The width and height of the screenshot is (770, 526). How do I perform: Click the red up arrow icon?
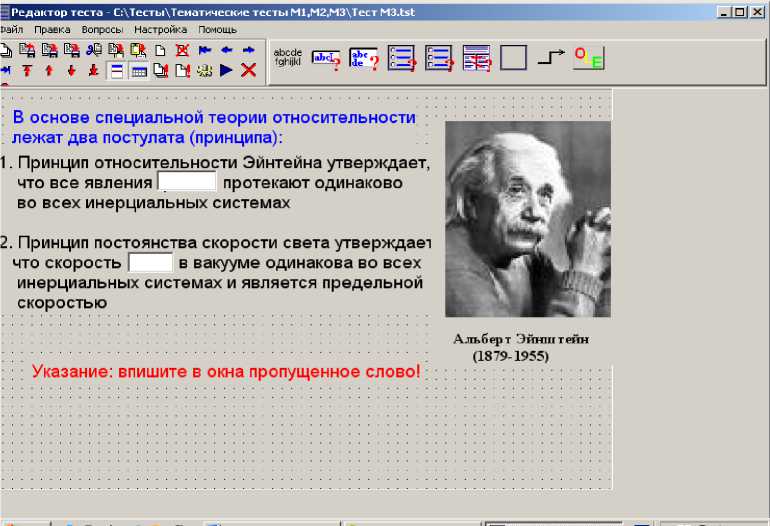[49, 71]
